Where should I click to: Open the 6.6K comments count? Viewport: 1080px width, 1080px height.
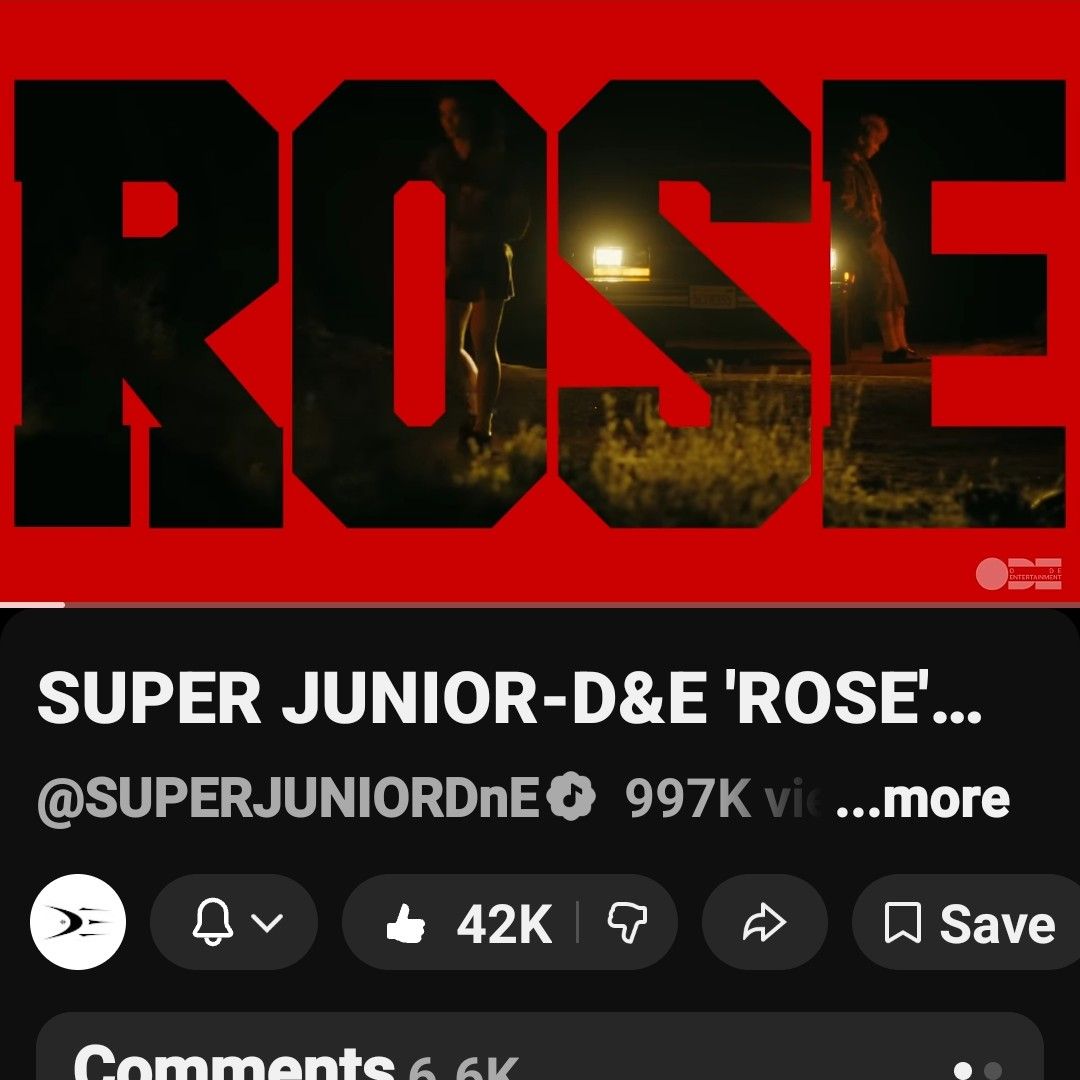[x=463, y=1068]
